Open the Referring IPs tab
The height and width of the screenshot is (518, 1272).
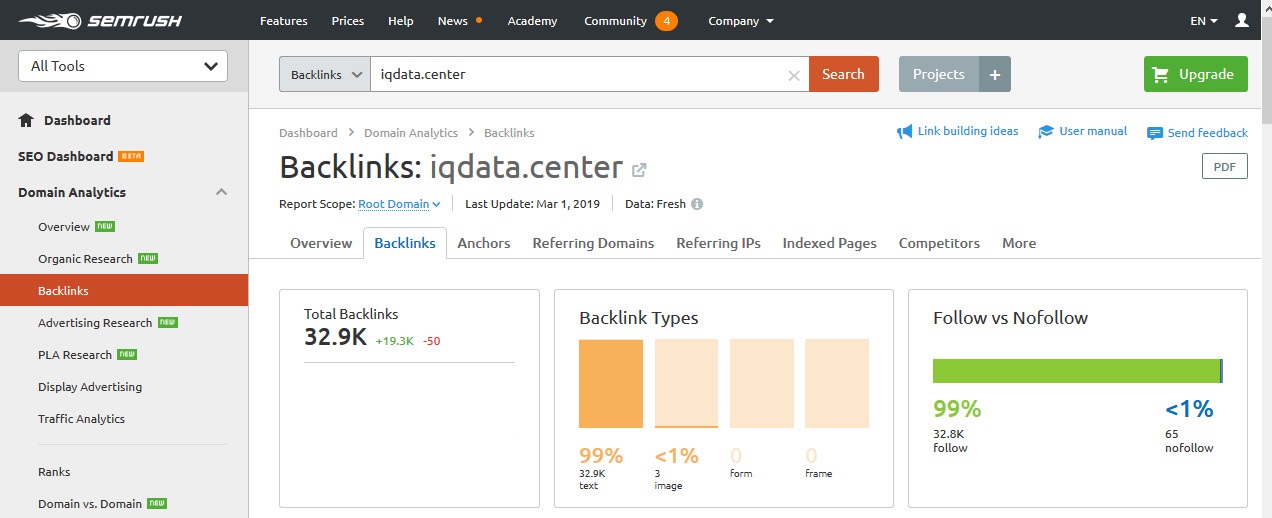[x=718, y=243]
